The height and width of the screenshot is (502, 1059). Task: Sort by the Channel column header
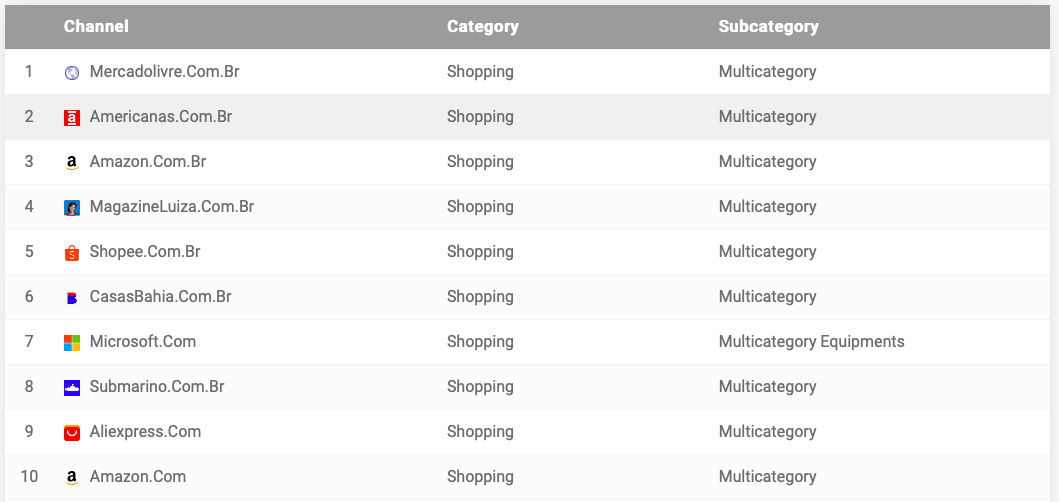point(96,26)
